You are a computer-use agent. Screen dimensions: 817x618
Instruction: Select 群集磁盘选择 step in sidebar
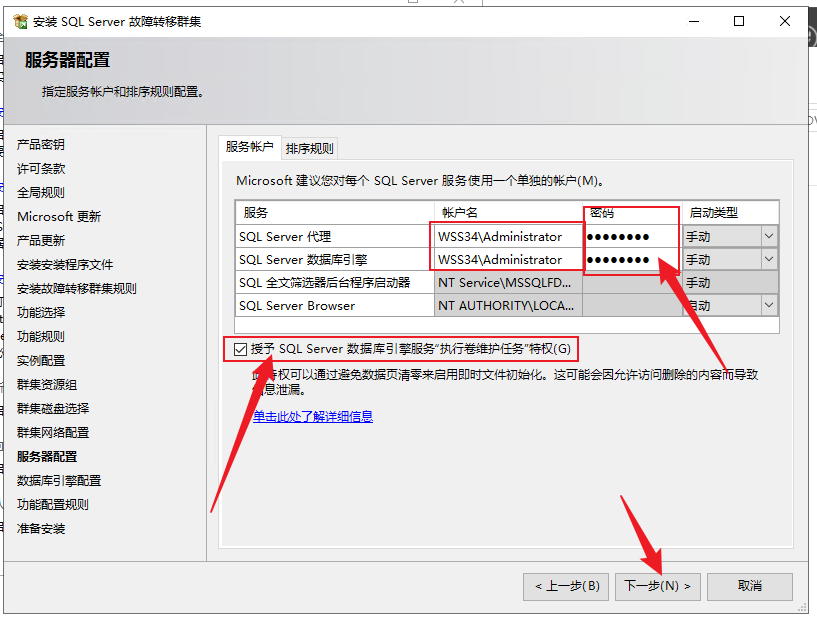pos(53,409)
